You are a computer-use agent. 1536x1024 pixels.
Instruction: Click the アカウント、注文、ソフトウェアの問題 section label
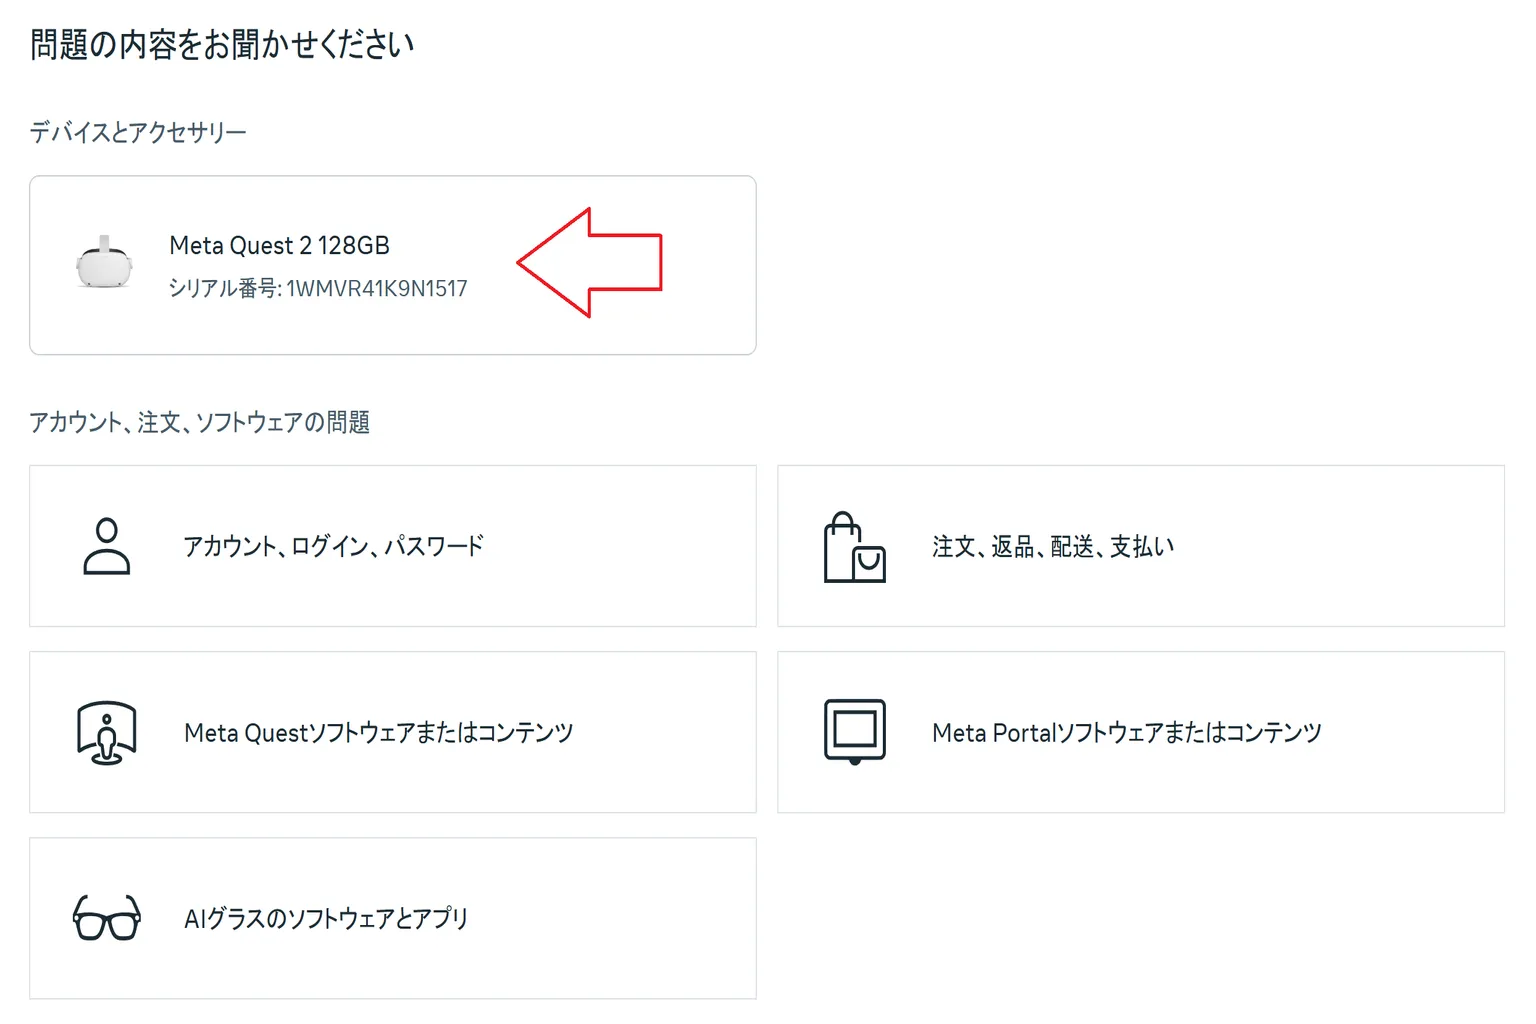click(200, 422)
